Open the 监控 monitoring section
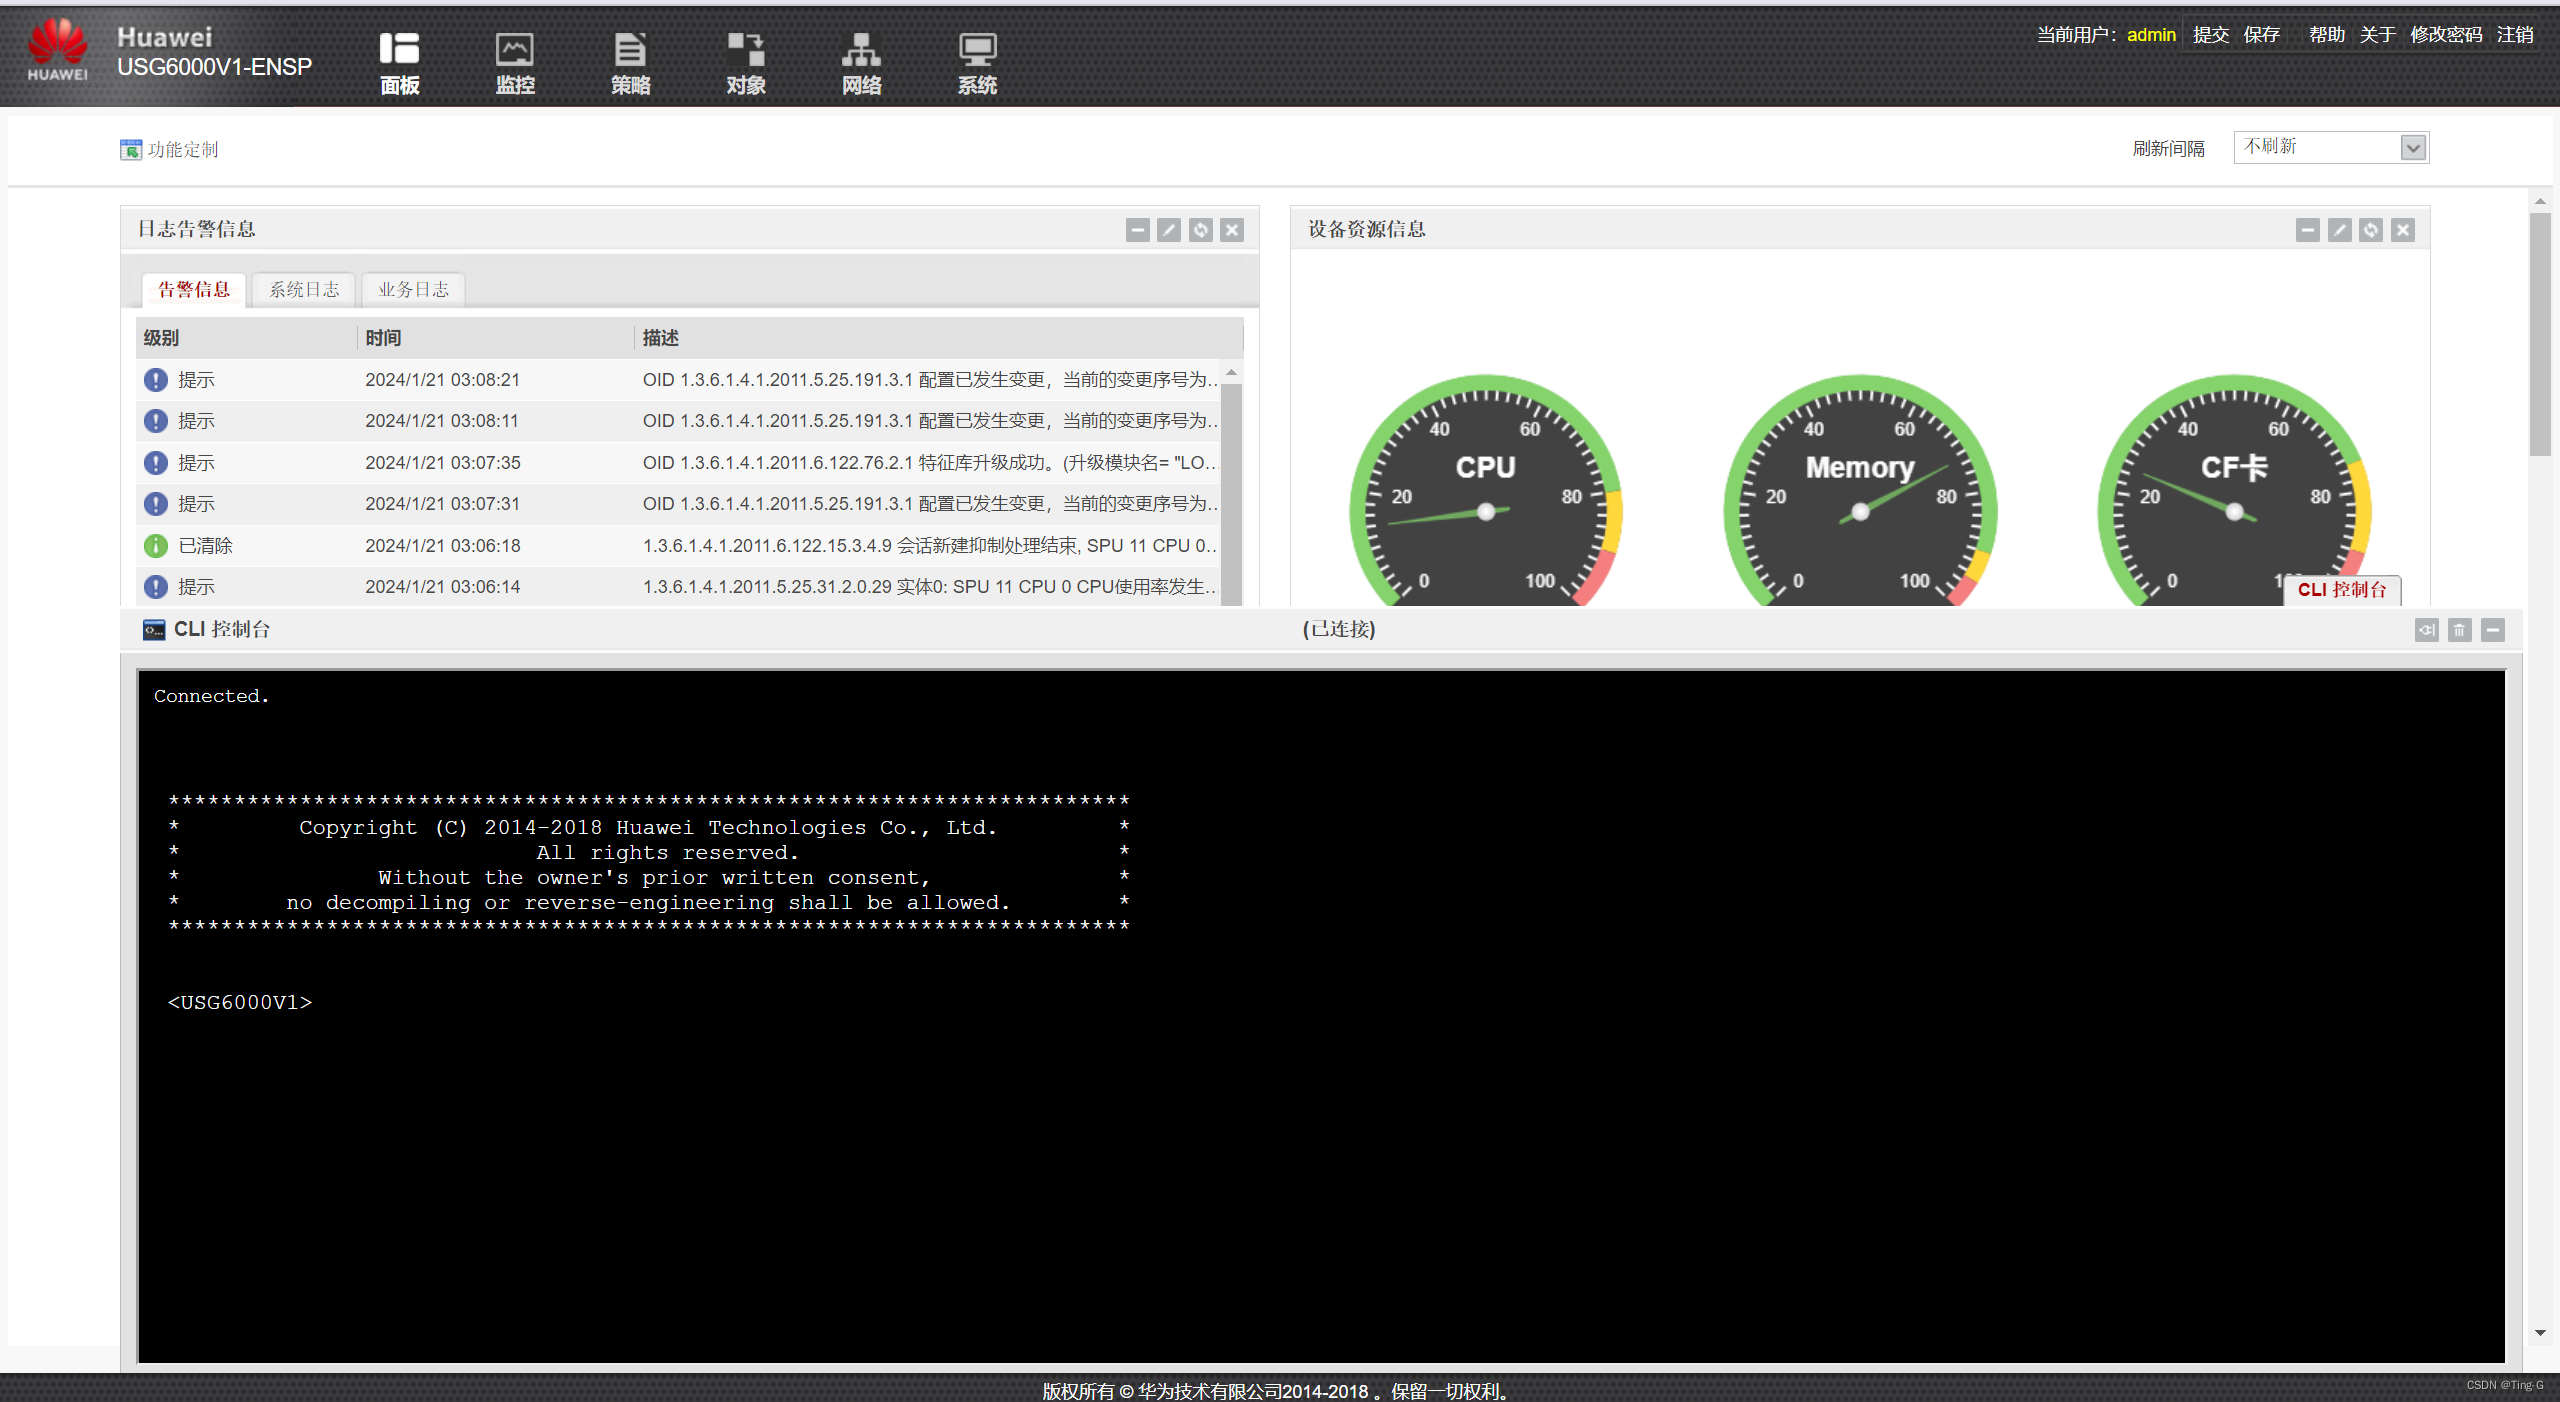The width and height of the screenshot is (2560, 1402). 515,63
